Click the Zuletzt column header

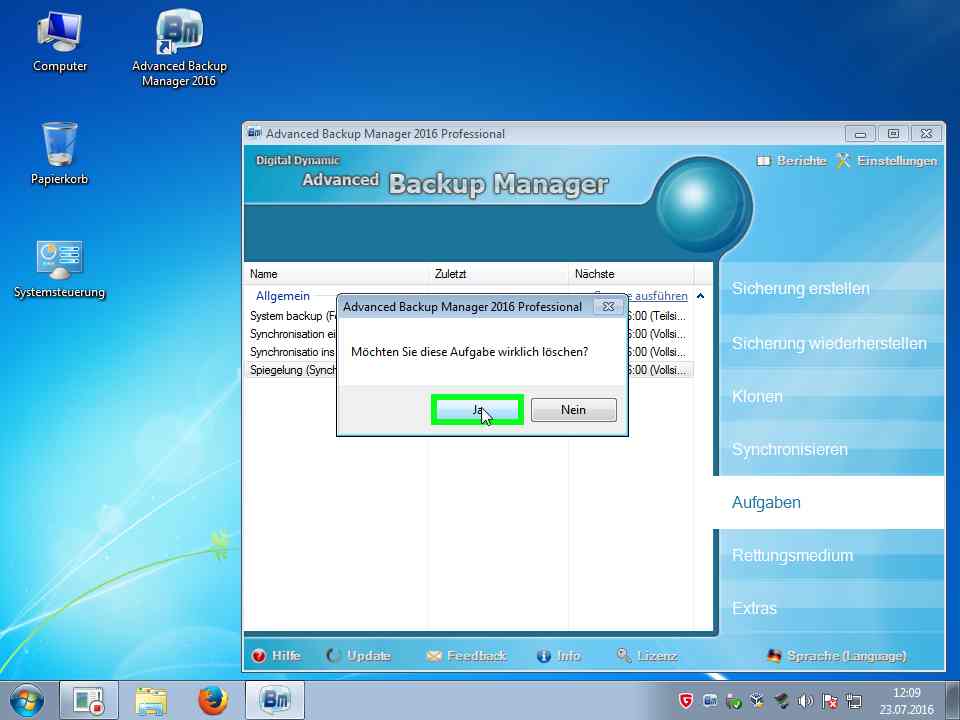[x=498, y=274]
